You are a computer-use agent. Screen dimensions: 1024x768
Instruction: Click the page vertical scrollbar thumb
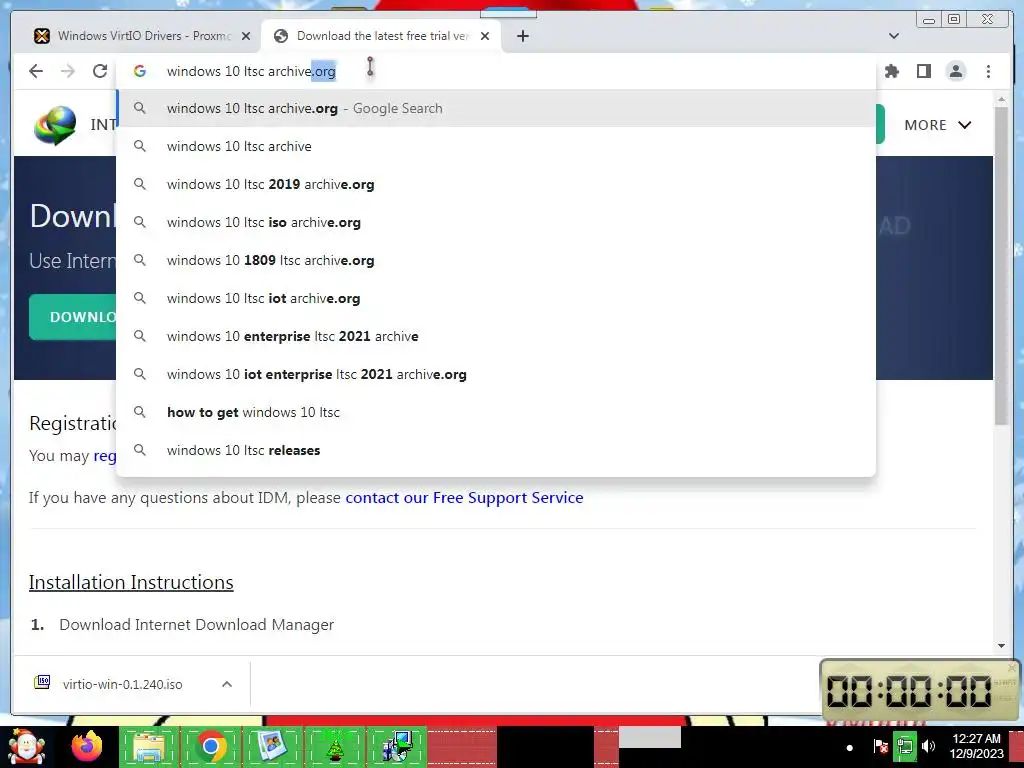point(1001,264)
